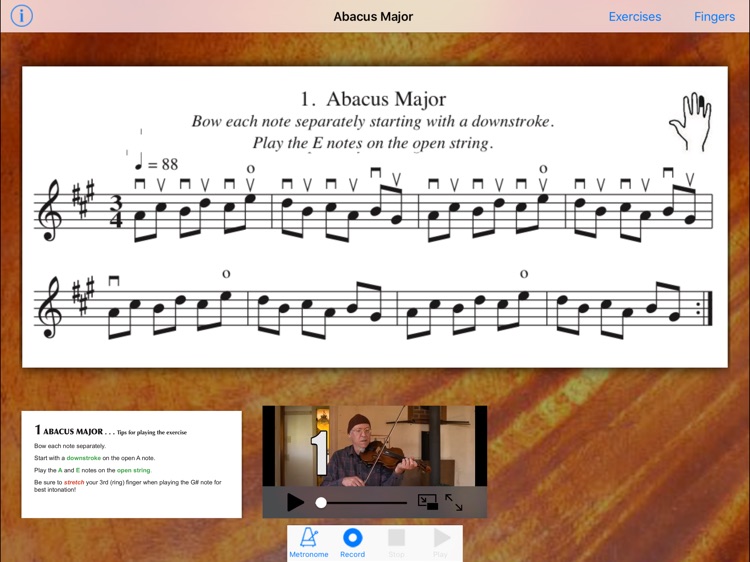Viewport: 750px width, 562px height.
Task: Click 'Play the E notes on the open string'
Action: pos(373,143)
